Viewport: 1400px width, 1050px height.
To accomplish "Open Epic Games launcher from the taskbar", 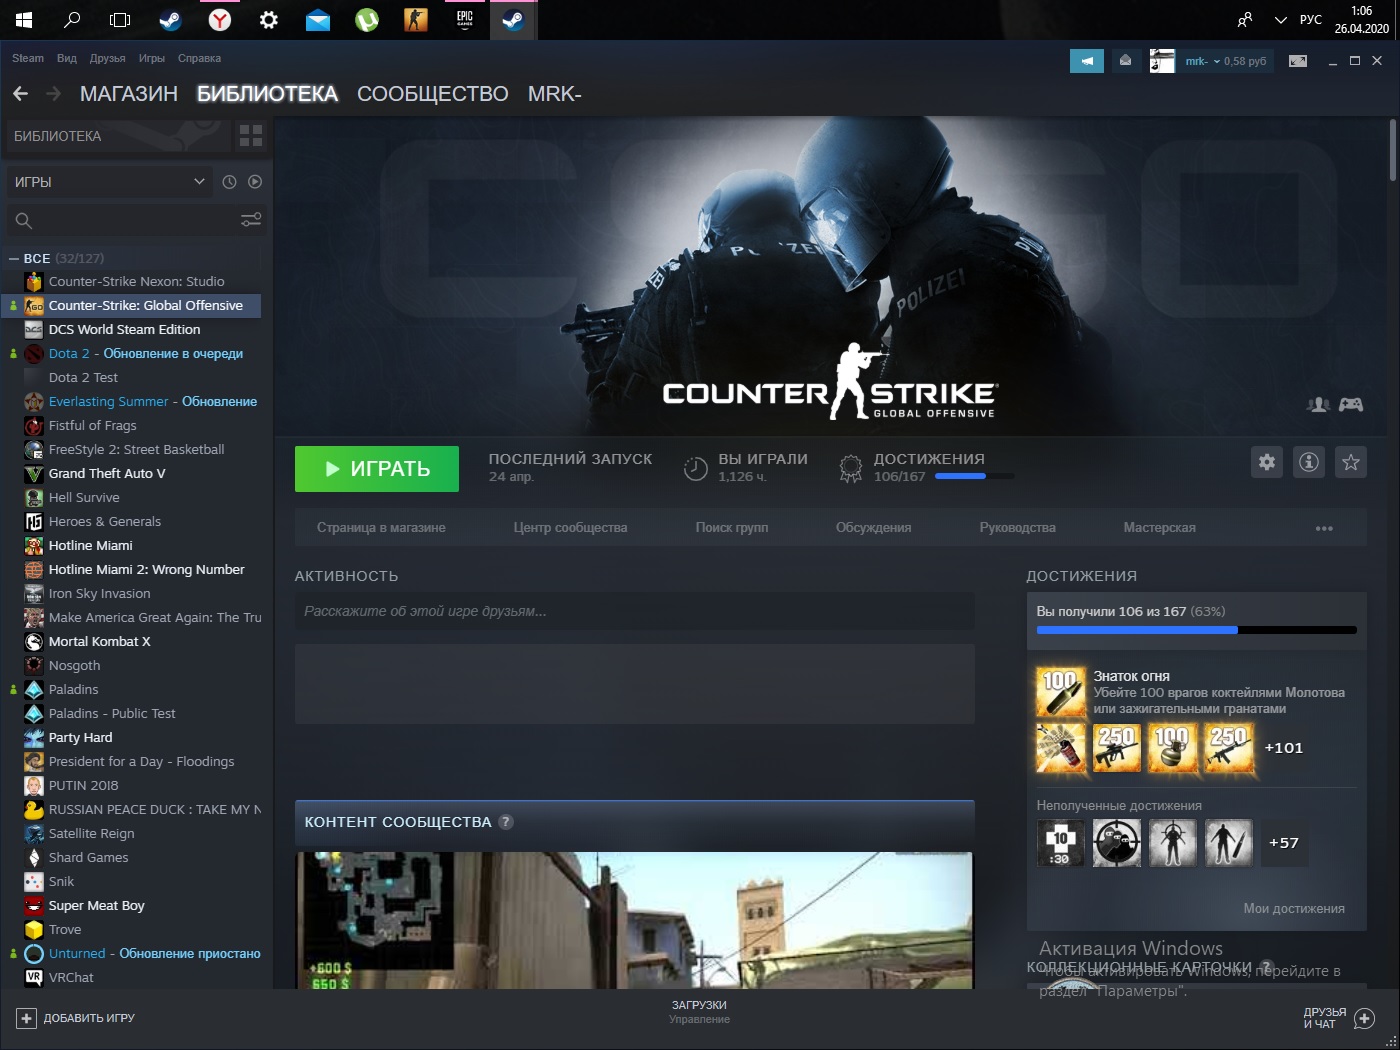I will pyautogui.click(x=465, y=19).
